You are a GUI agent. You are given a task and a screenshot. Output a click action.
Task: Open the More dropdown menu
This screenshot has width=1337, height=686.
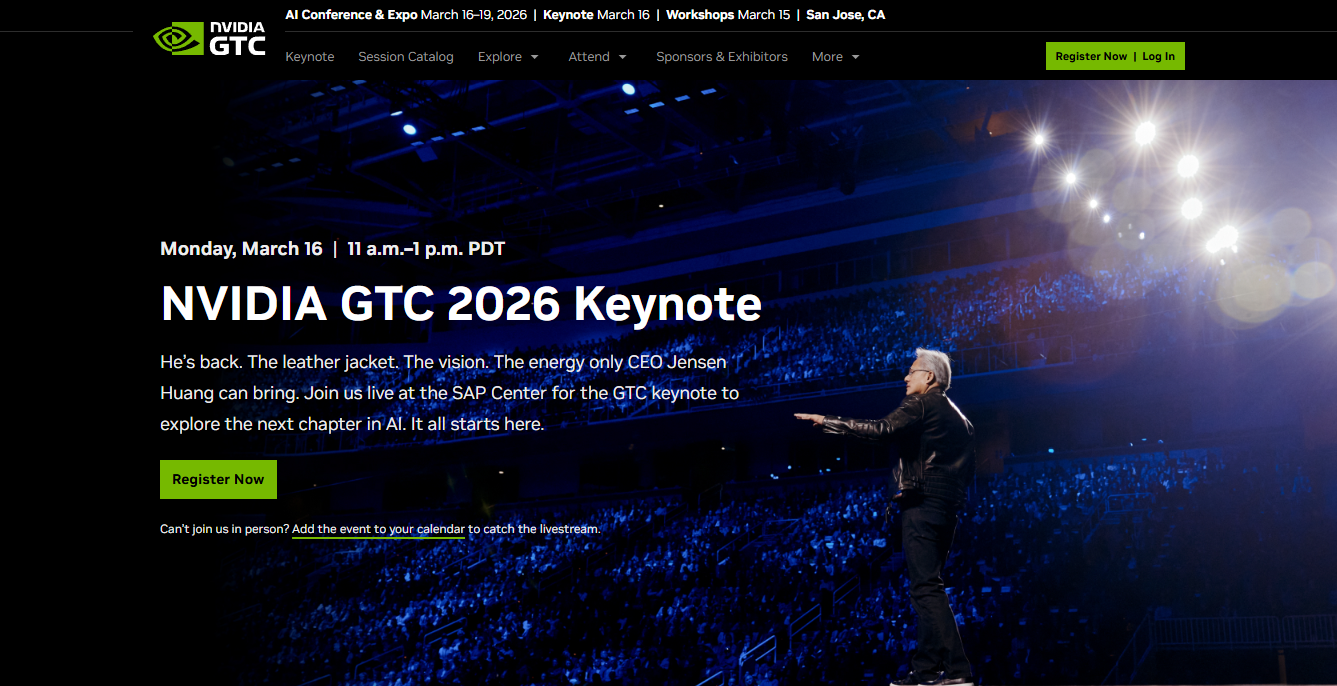(835, 57)
